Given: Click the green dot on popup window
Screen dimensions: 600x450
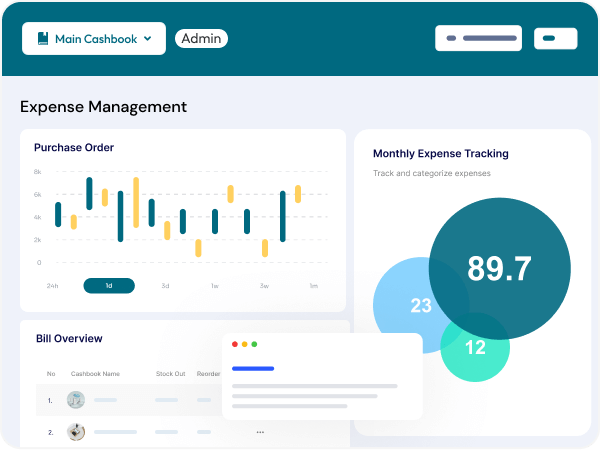Looking at the screenshot, I should tap(254, 344).
